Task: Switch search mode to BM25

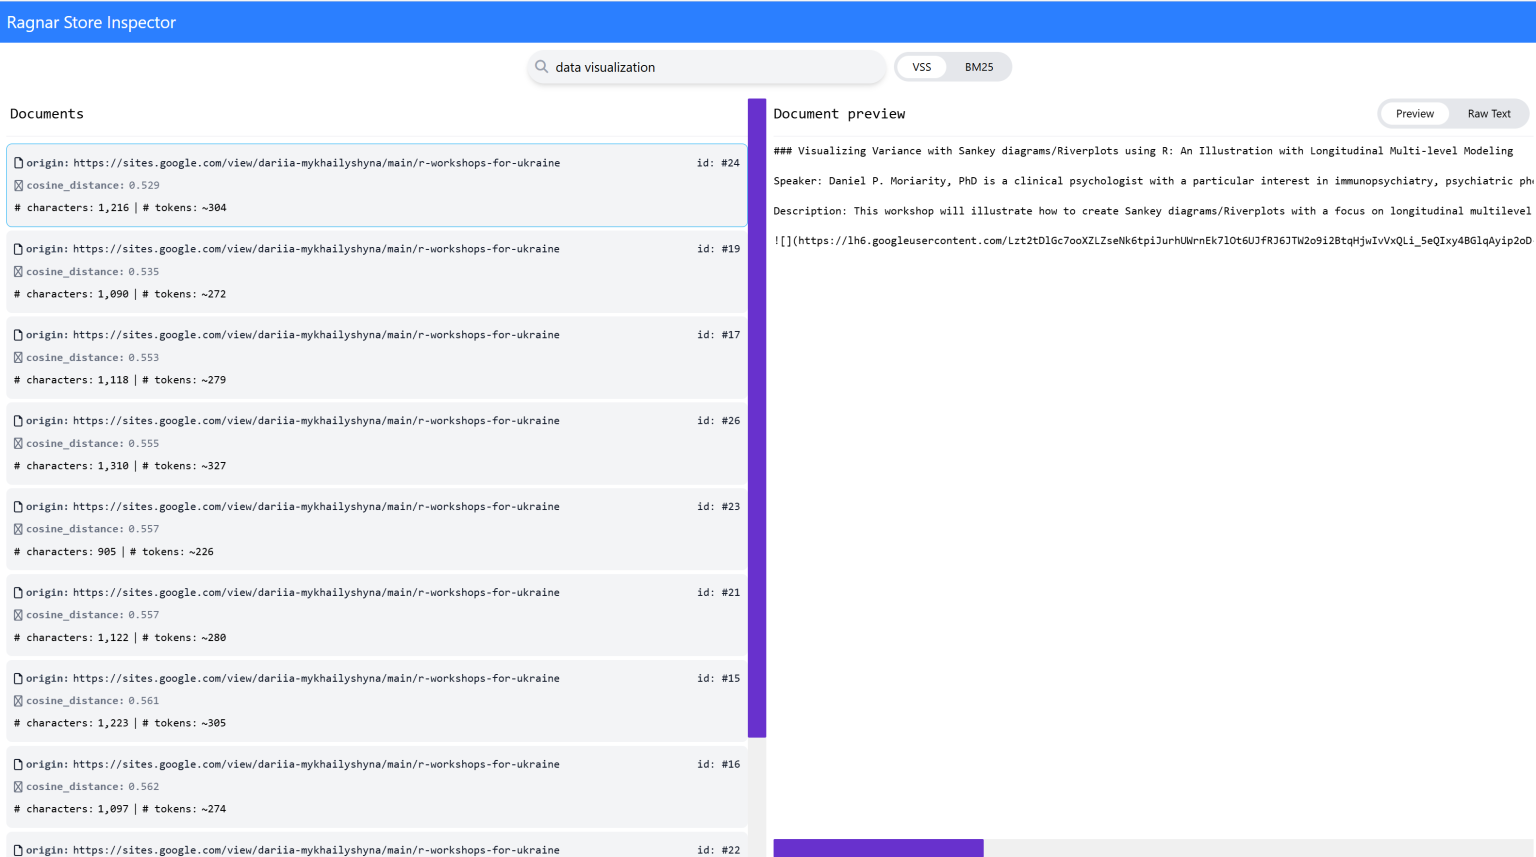Action: (x=978, y=67)
